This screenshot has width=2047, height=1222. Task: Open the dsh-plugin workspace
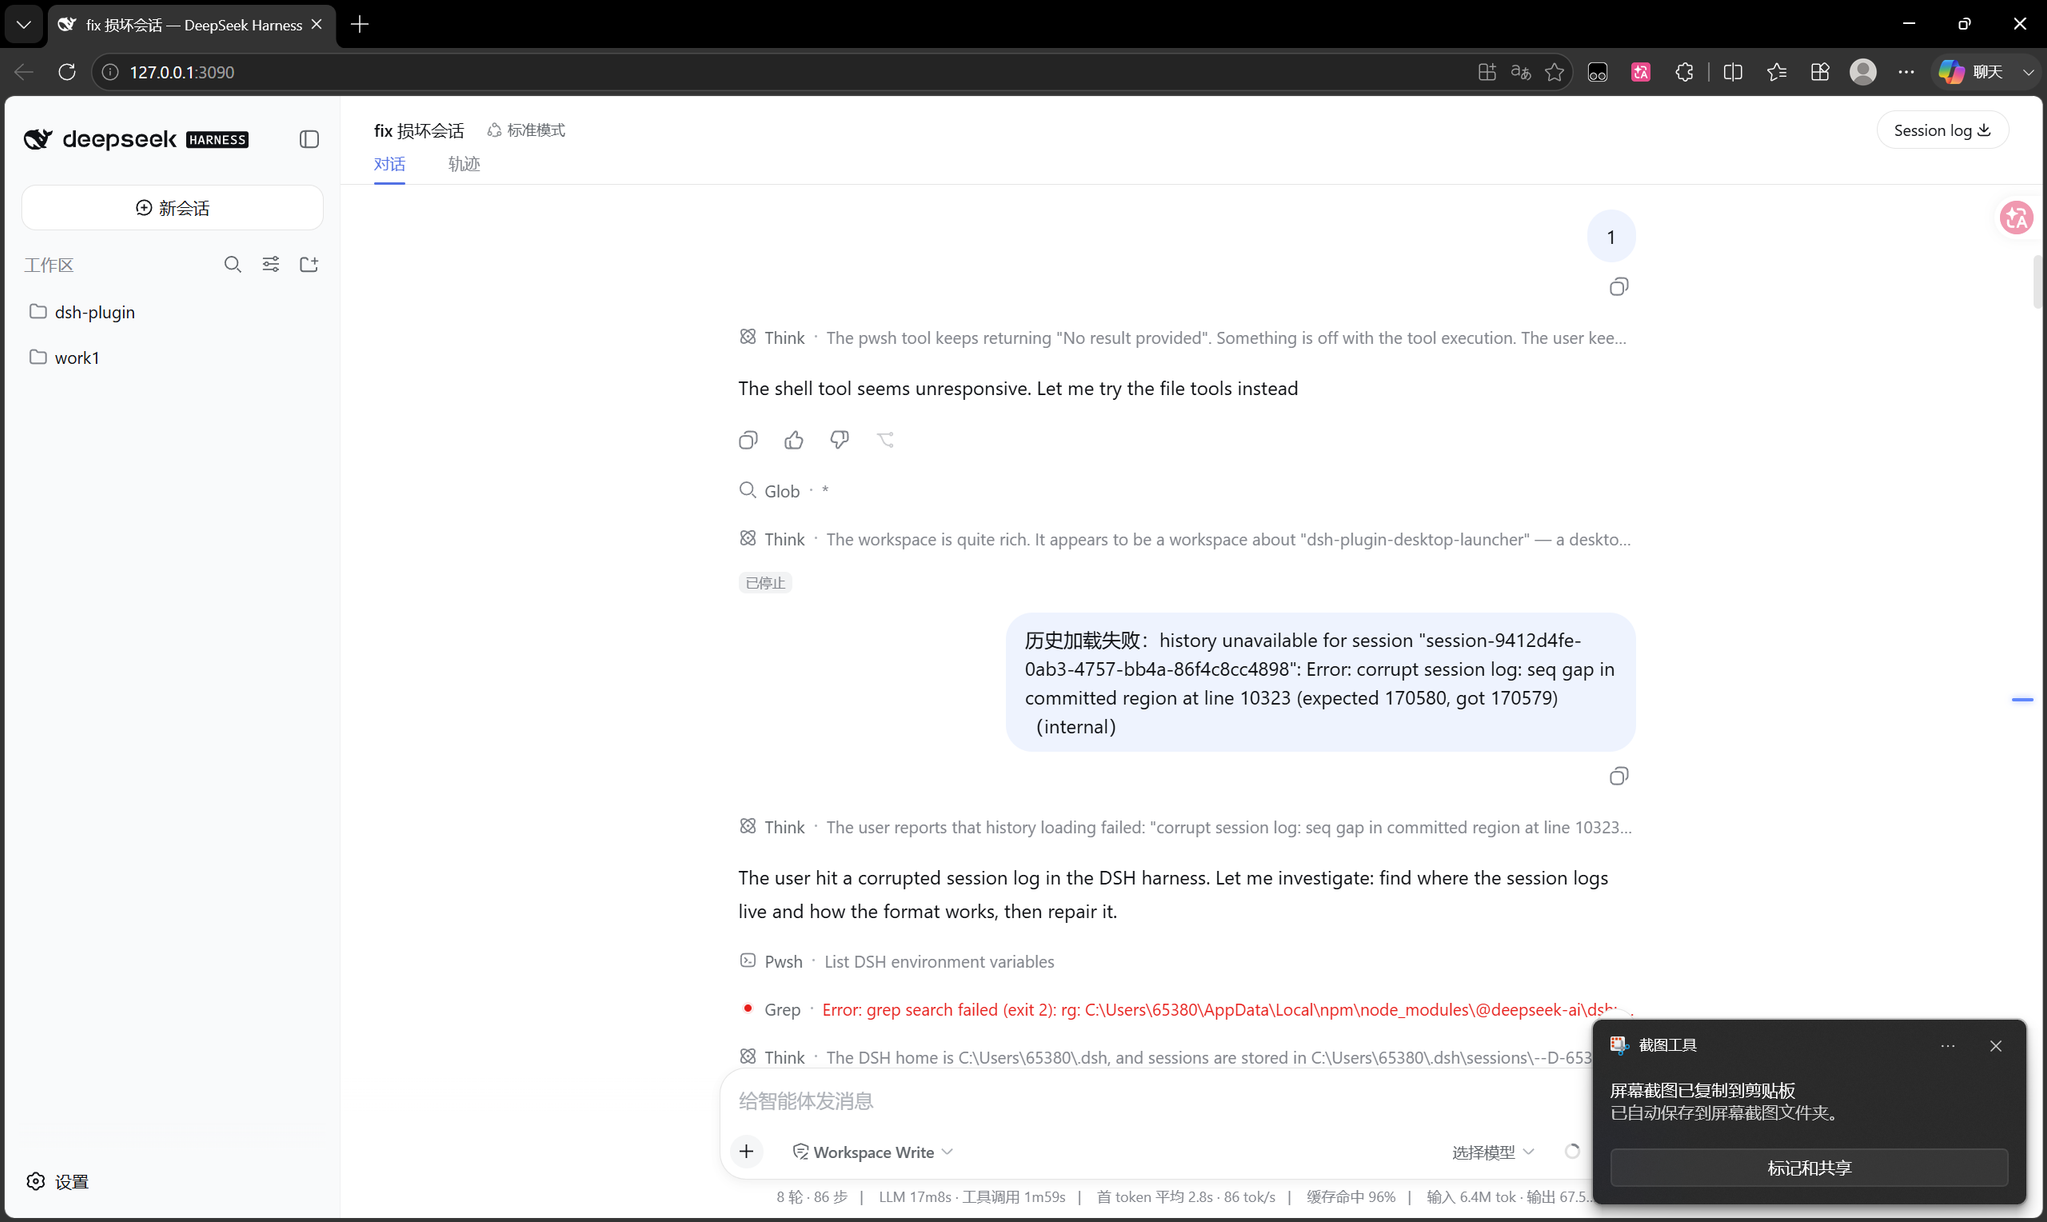pos(172,312)
